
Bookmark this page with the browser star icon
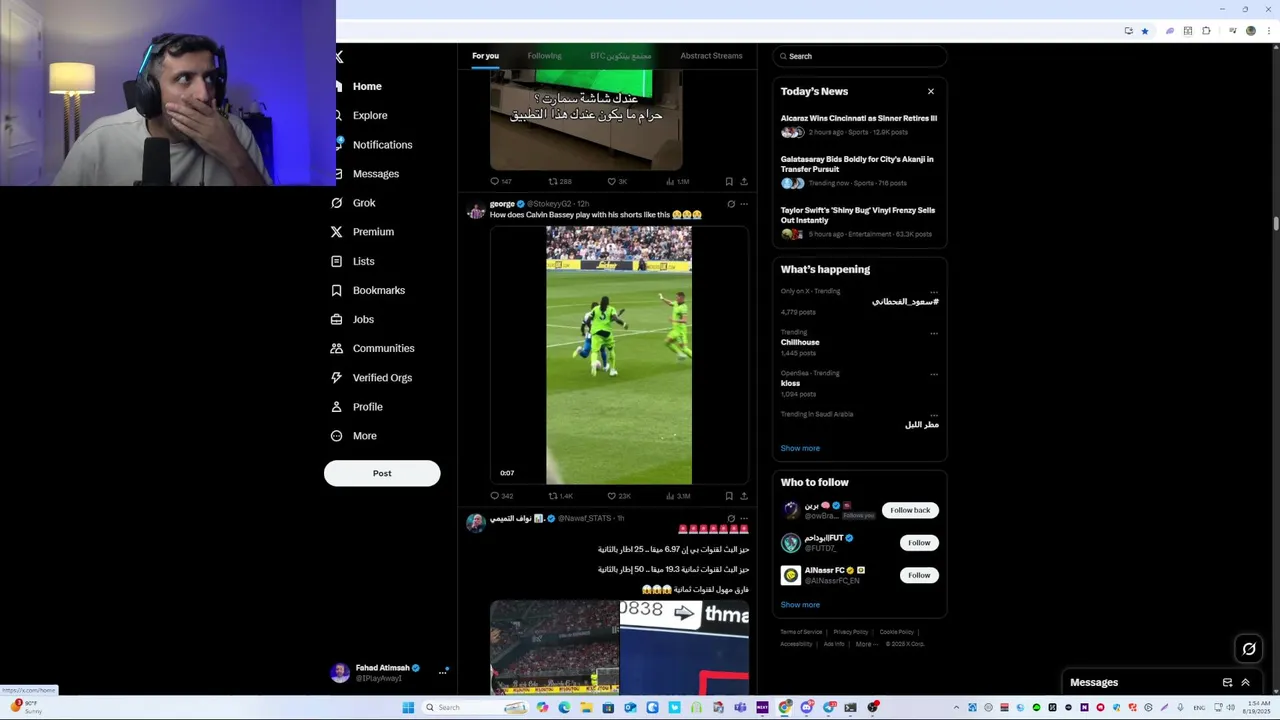pyautogui.click(x=1145, y=31)
